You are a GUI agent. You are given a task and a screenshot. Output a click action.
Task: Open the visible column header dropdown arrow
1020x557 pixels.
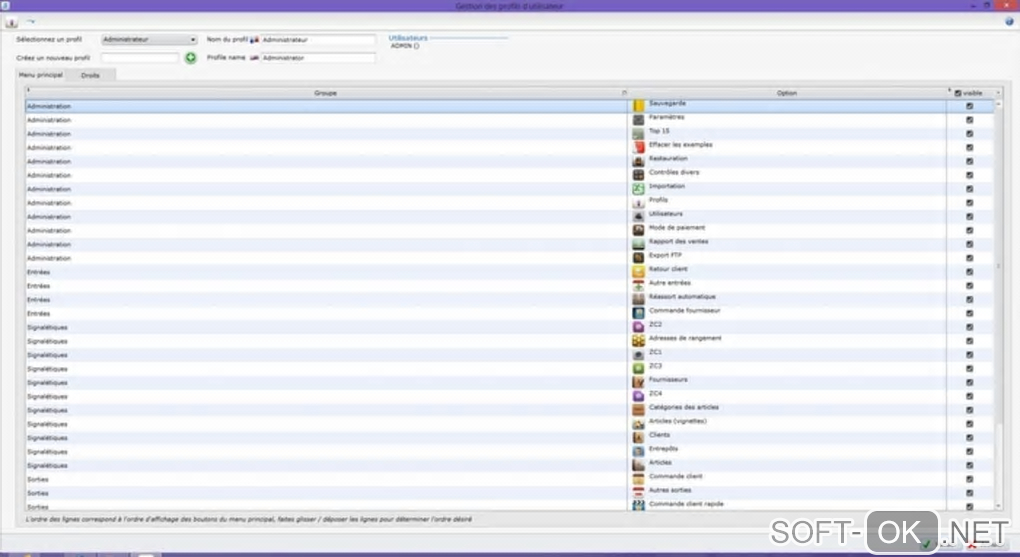pos(997,93)
